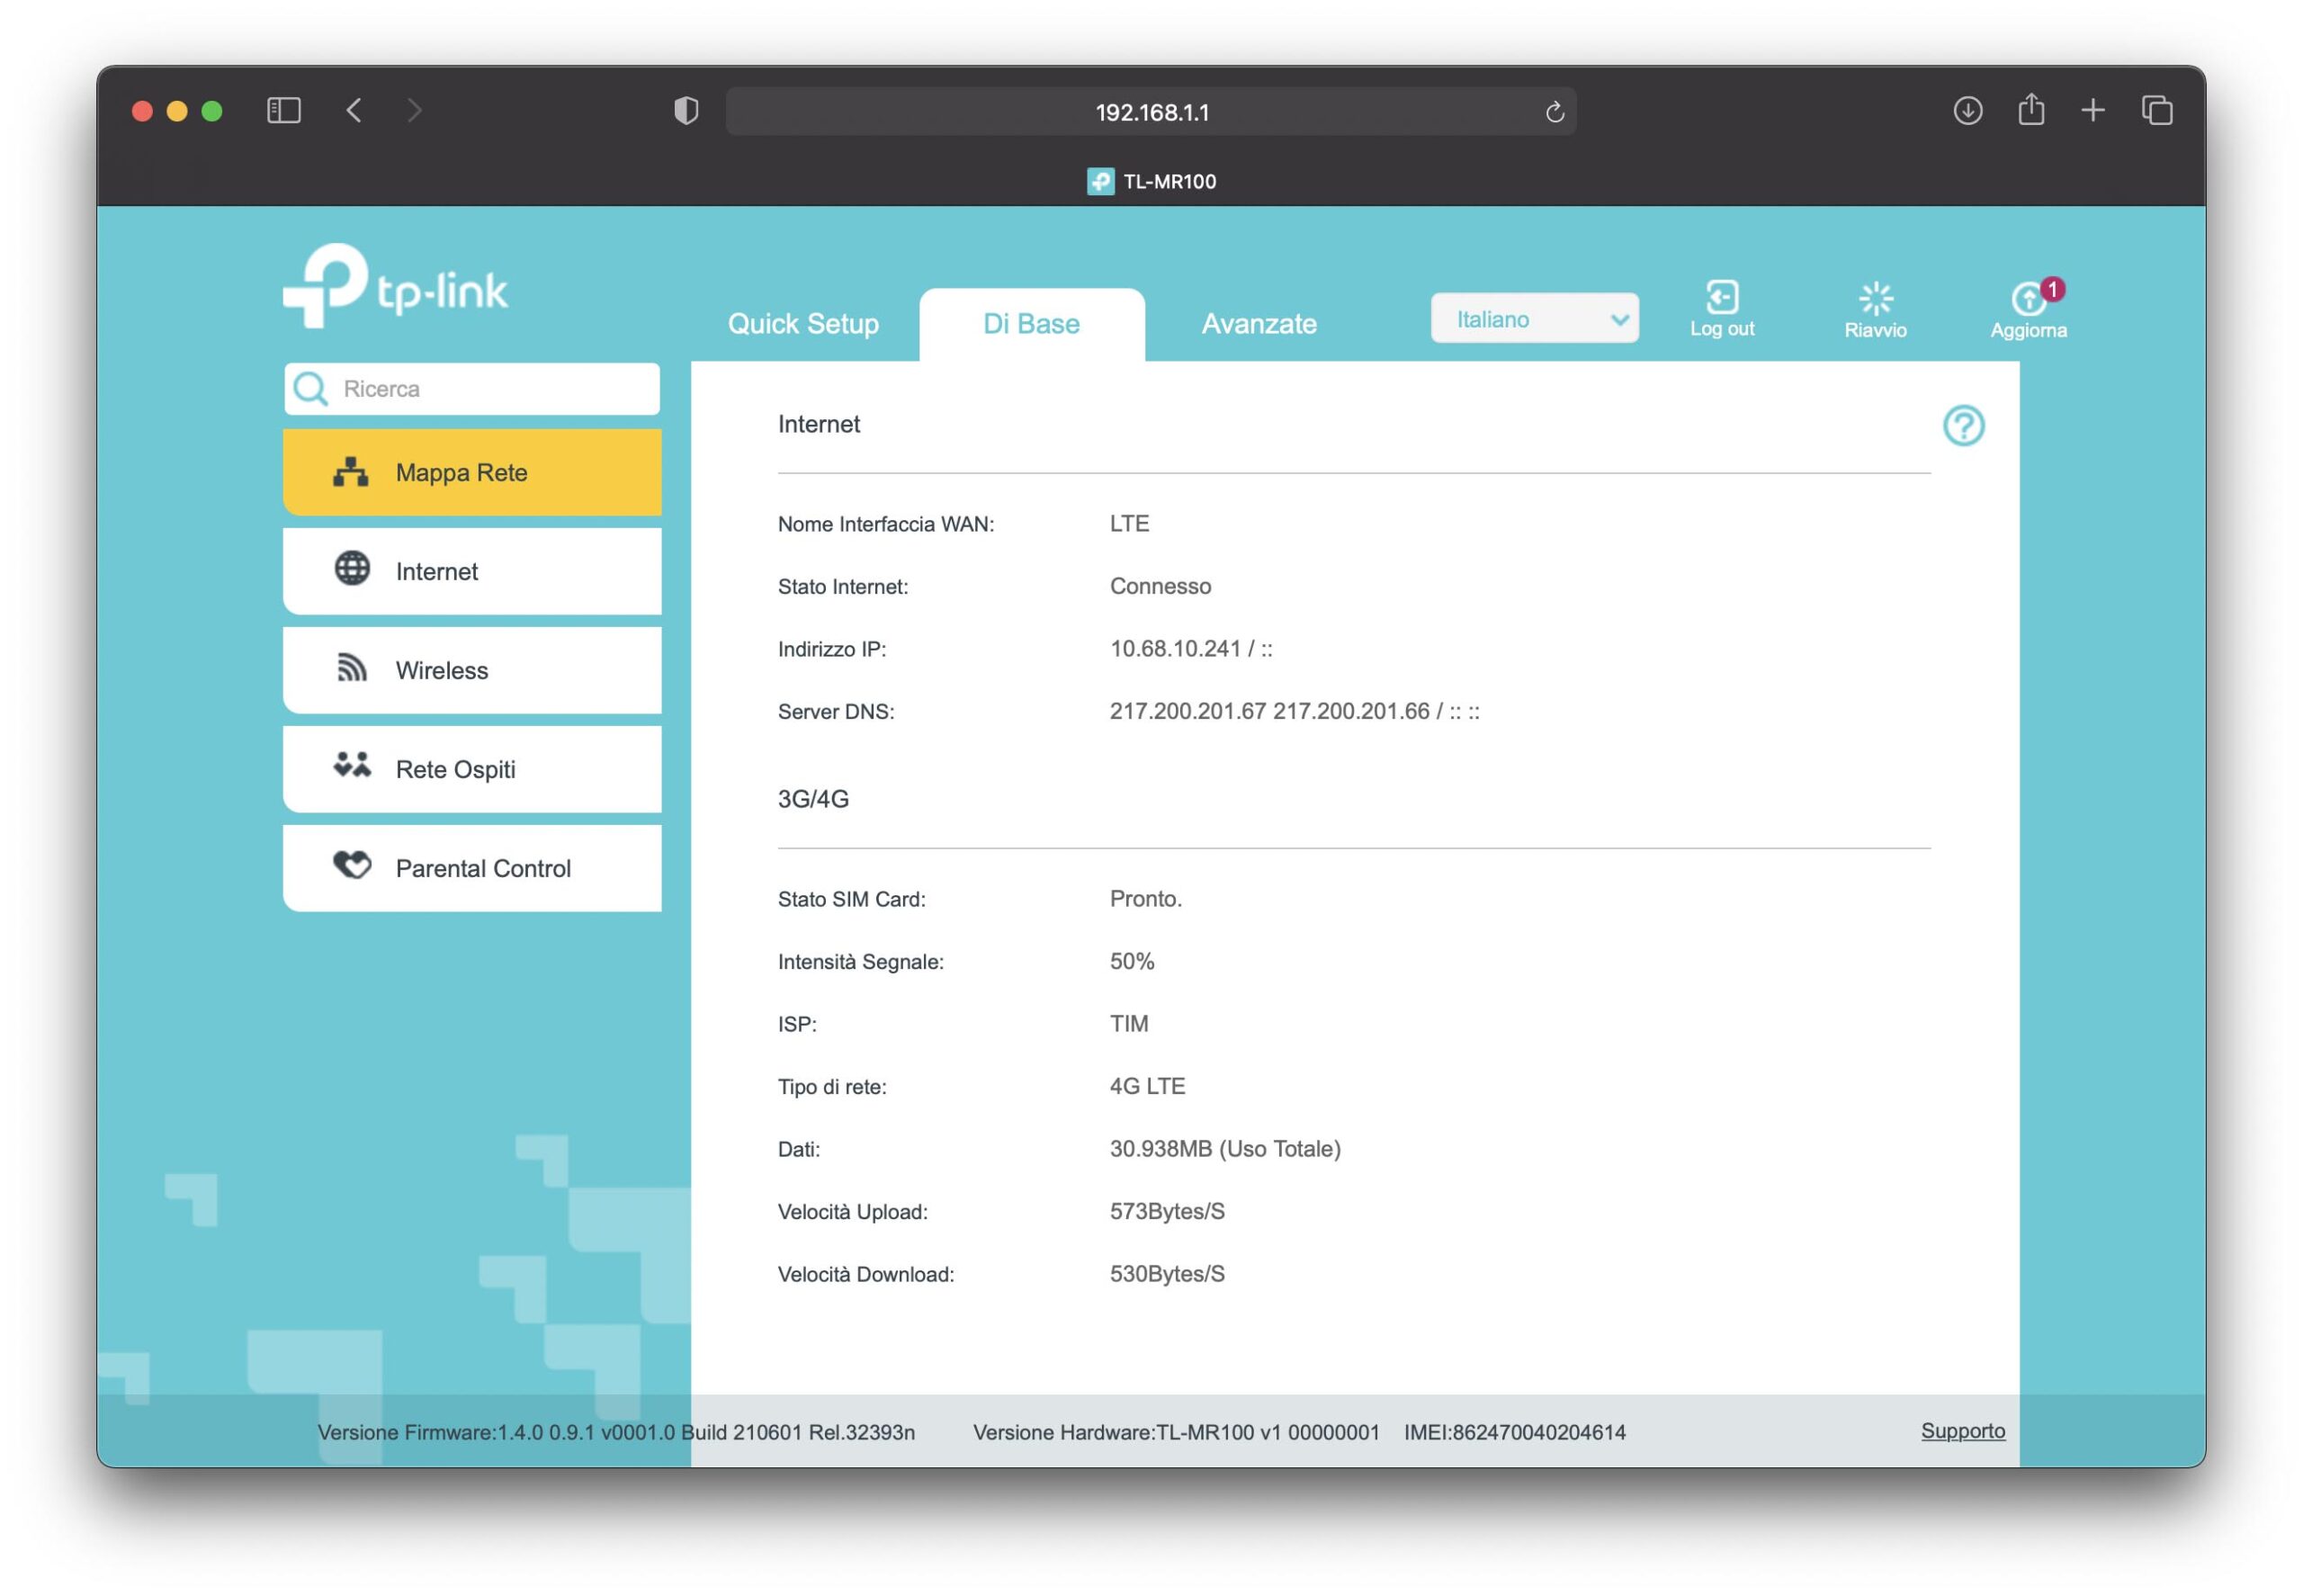Go back with Safari back arrow

click(354, 110)
